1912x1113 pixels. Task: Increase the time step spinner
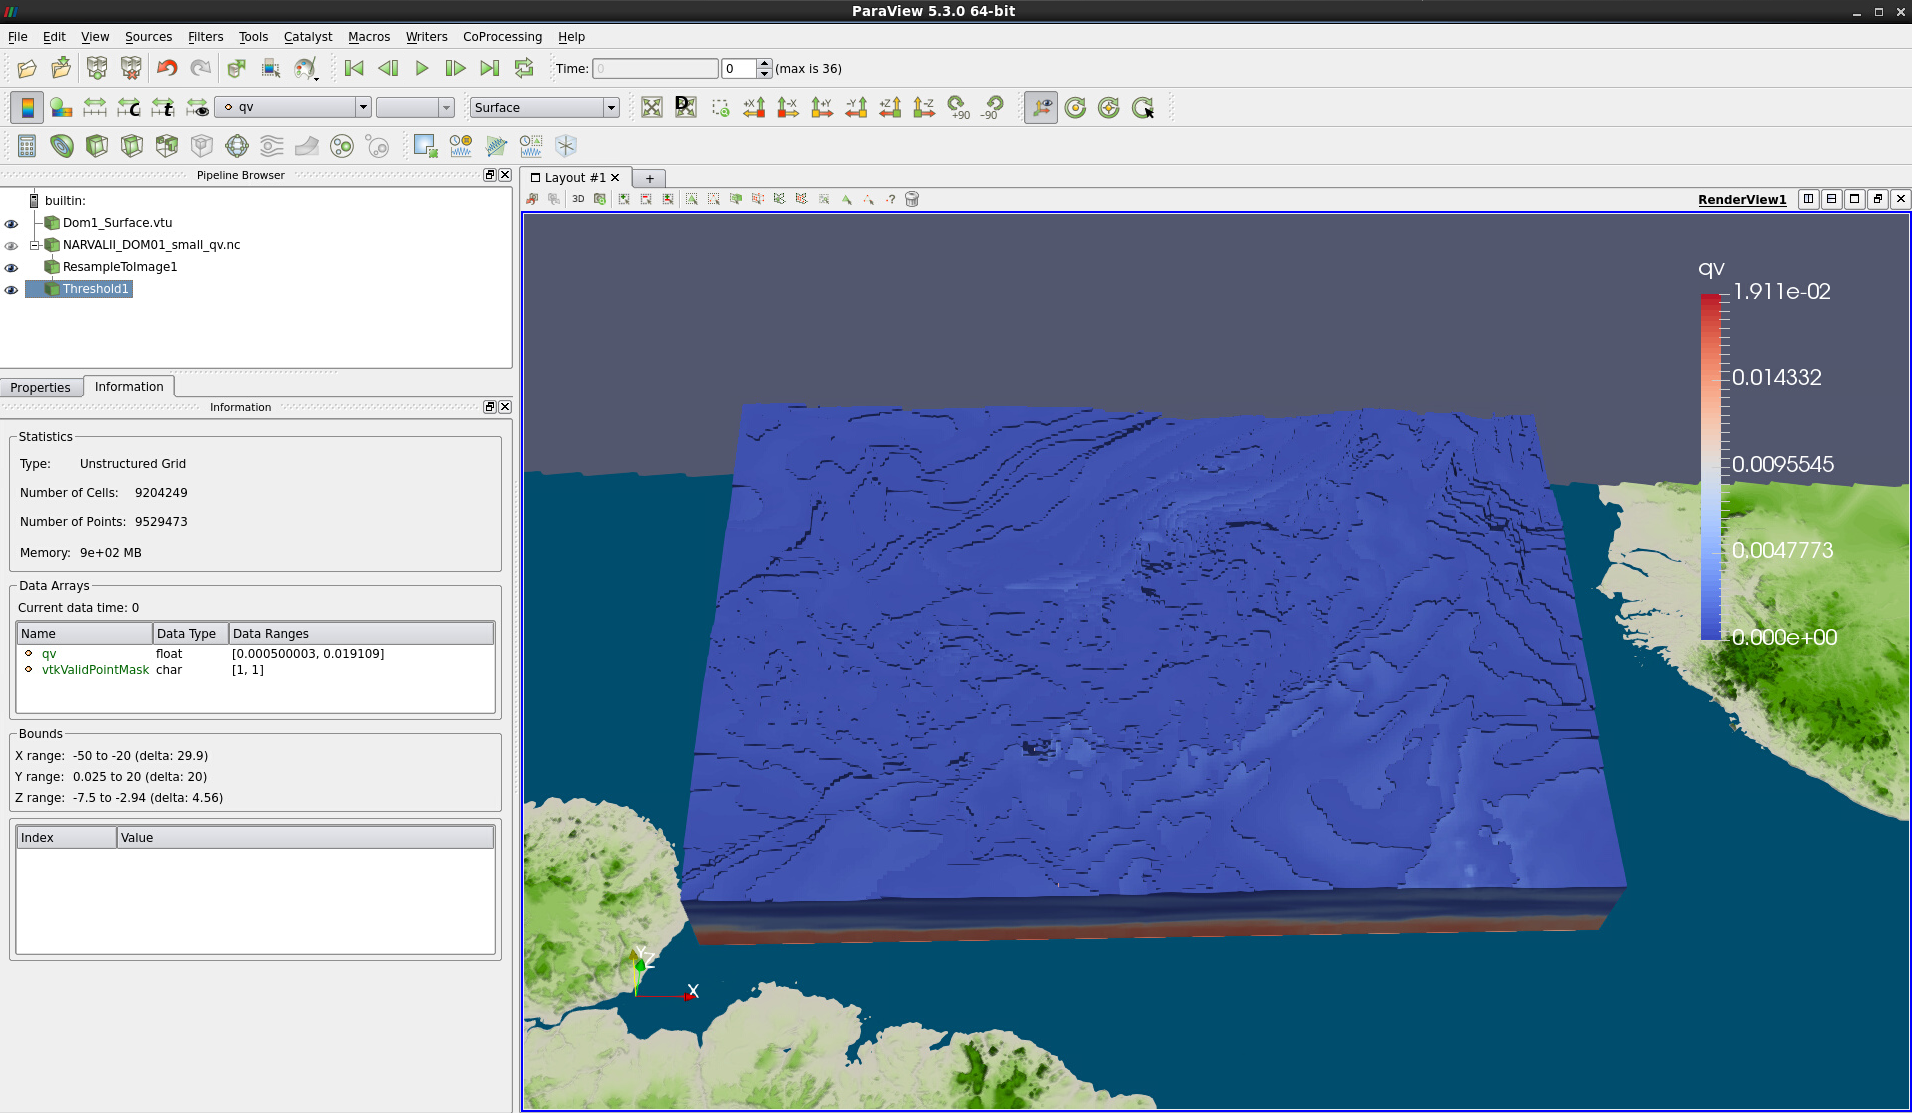click(x=765, y=64)
